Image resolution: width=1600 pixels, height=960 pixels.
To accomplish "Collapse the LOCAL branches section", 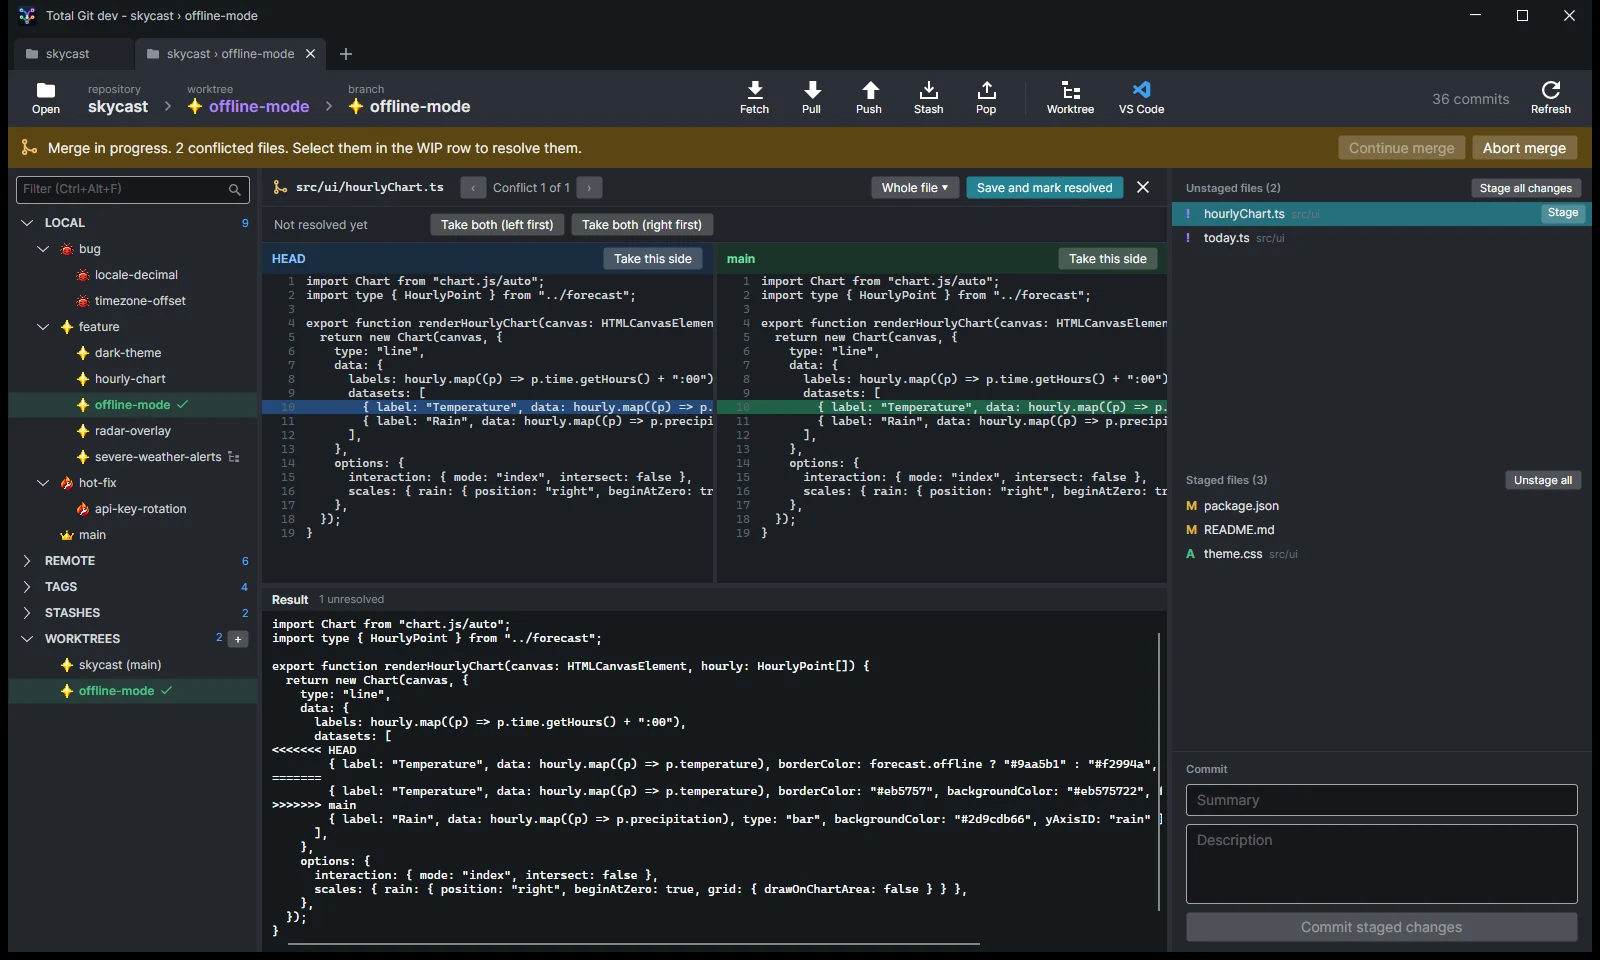I will pyautogui.click(x=27, y=223).
